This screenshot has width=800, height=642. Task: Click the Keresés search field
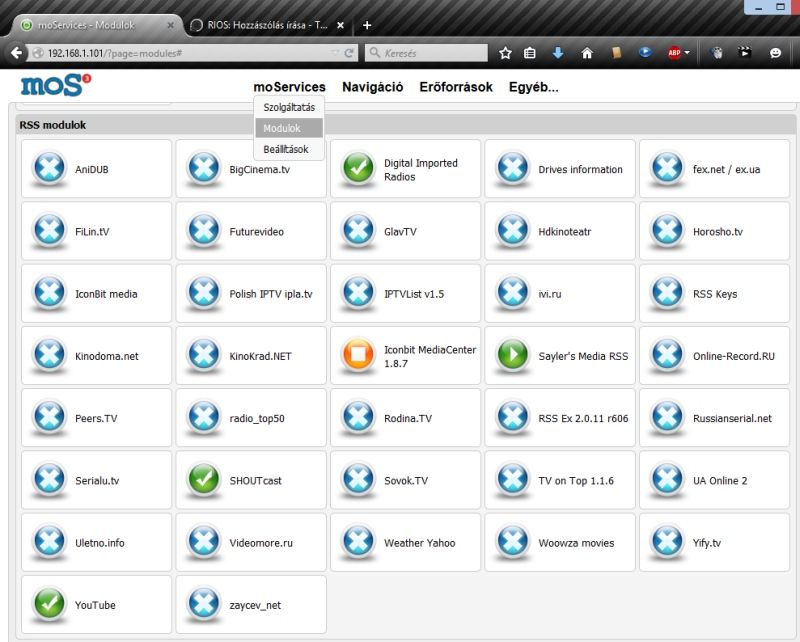click(426, 53)
